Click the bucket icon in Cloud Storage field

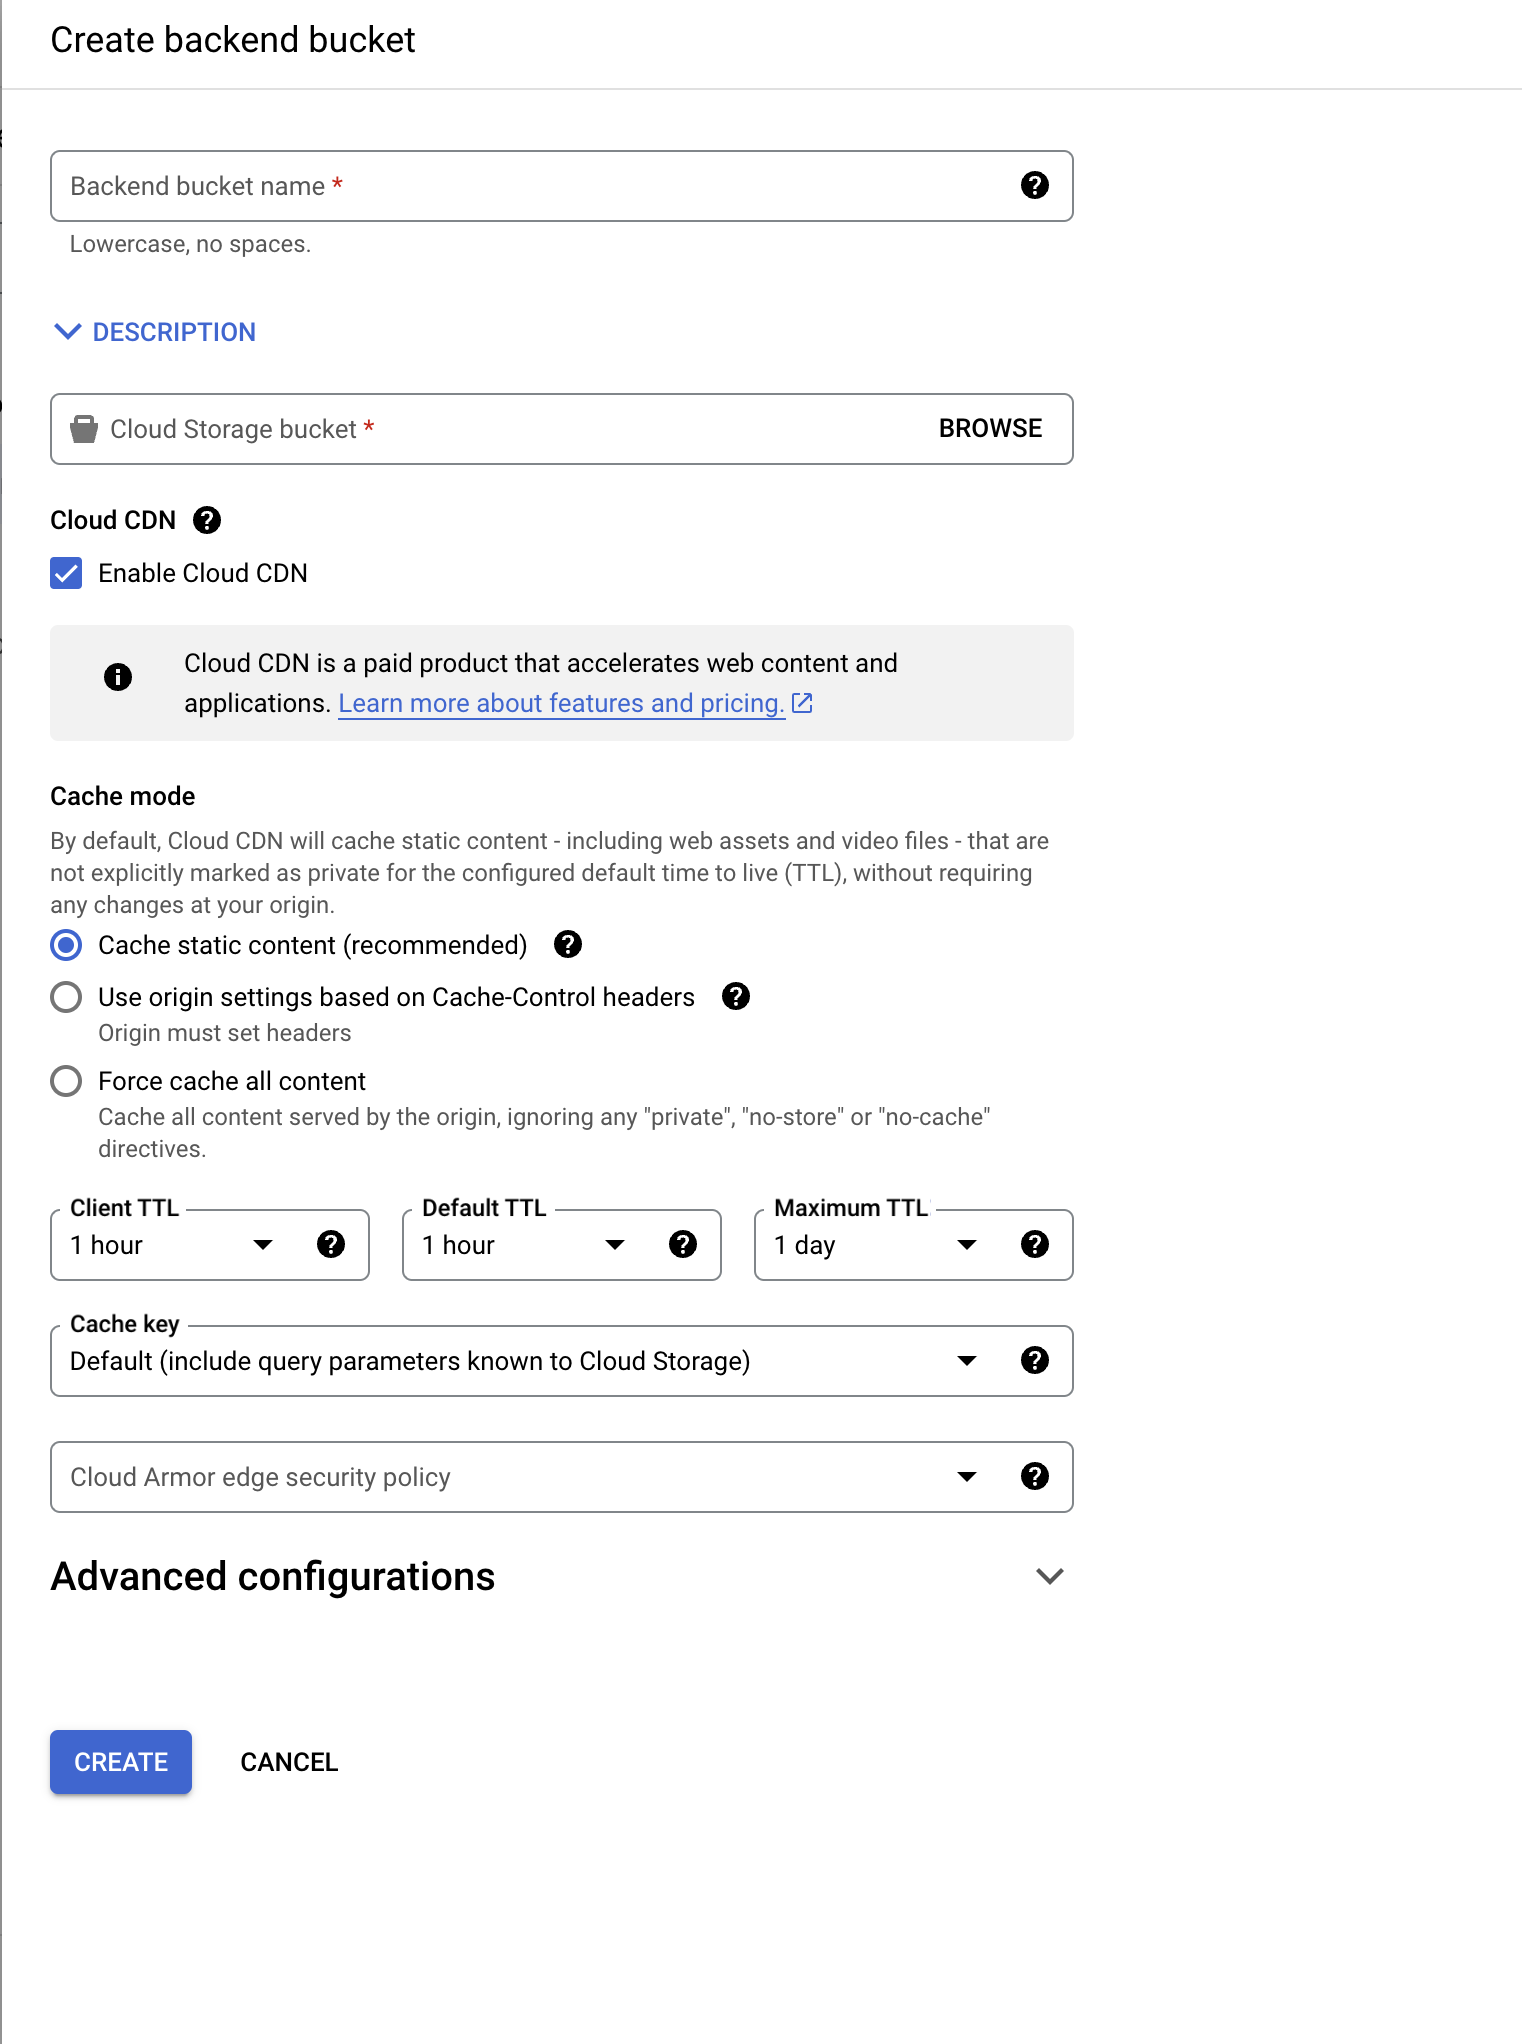[84, 429]
